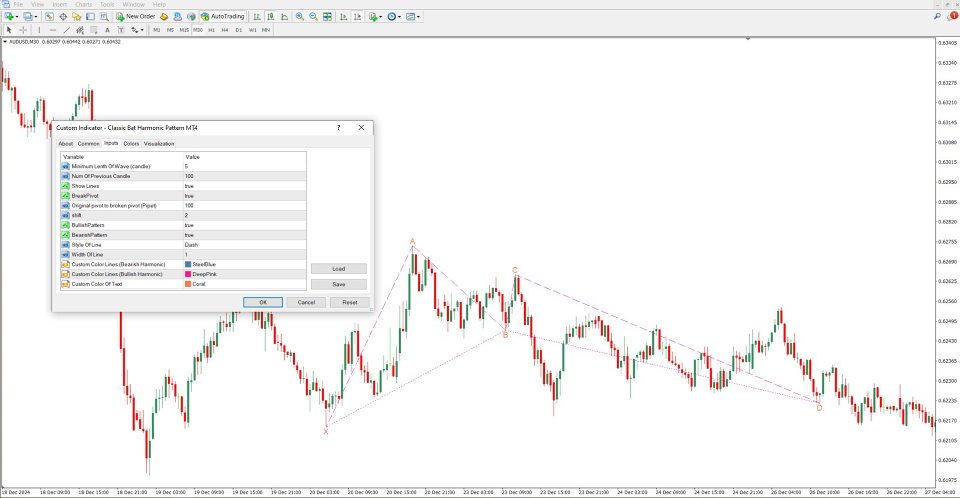Switch chart to line chart icon
Viewport: 960px width, 498px height.
click(284, 17)
